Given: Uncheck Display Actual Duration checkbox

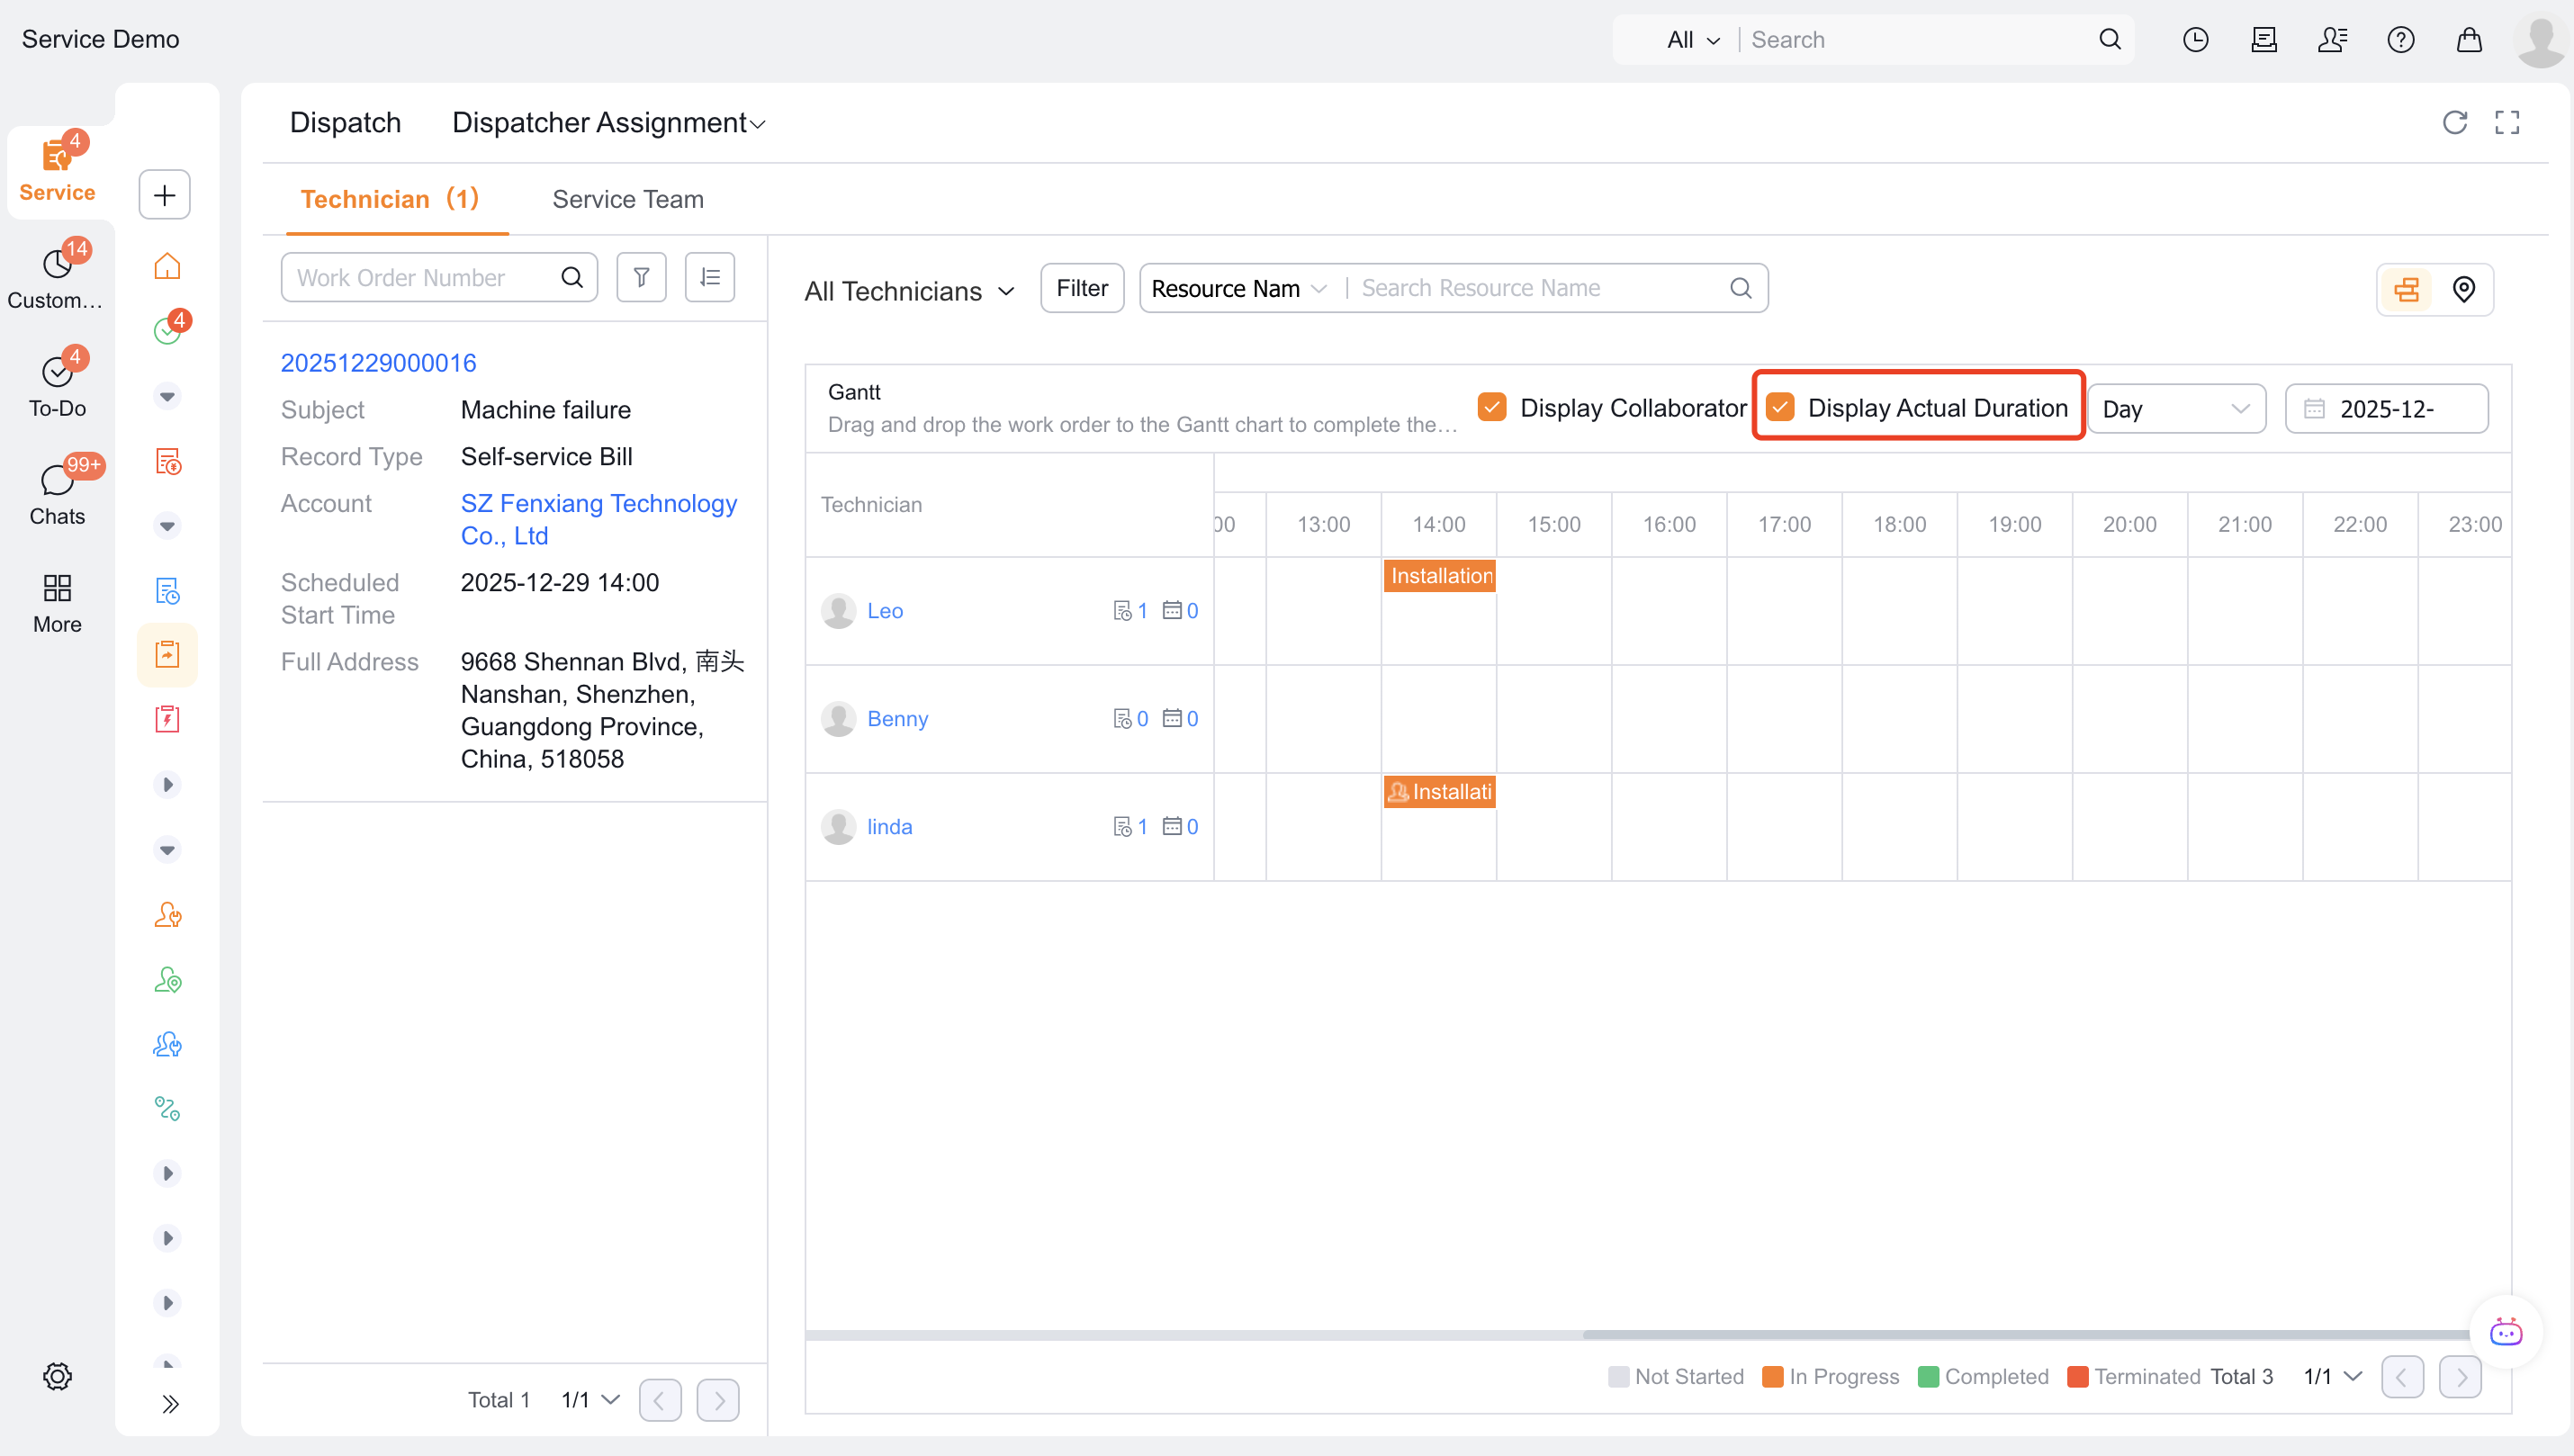Looking at the screenshot, I should pos(1780,407).
